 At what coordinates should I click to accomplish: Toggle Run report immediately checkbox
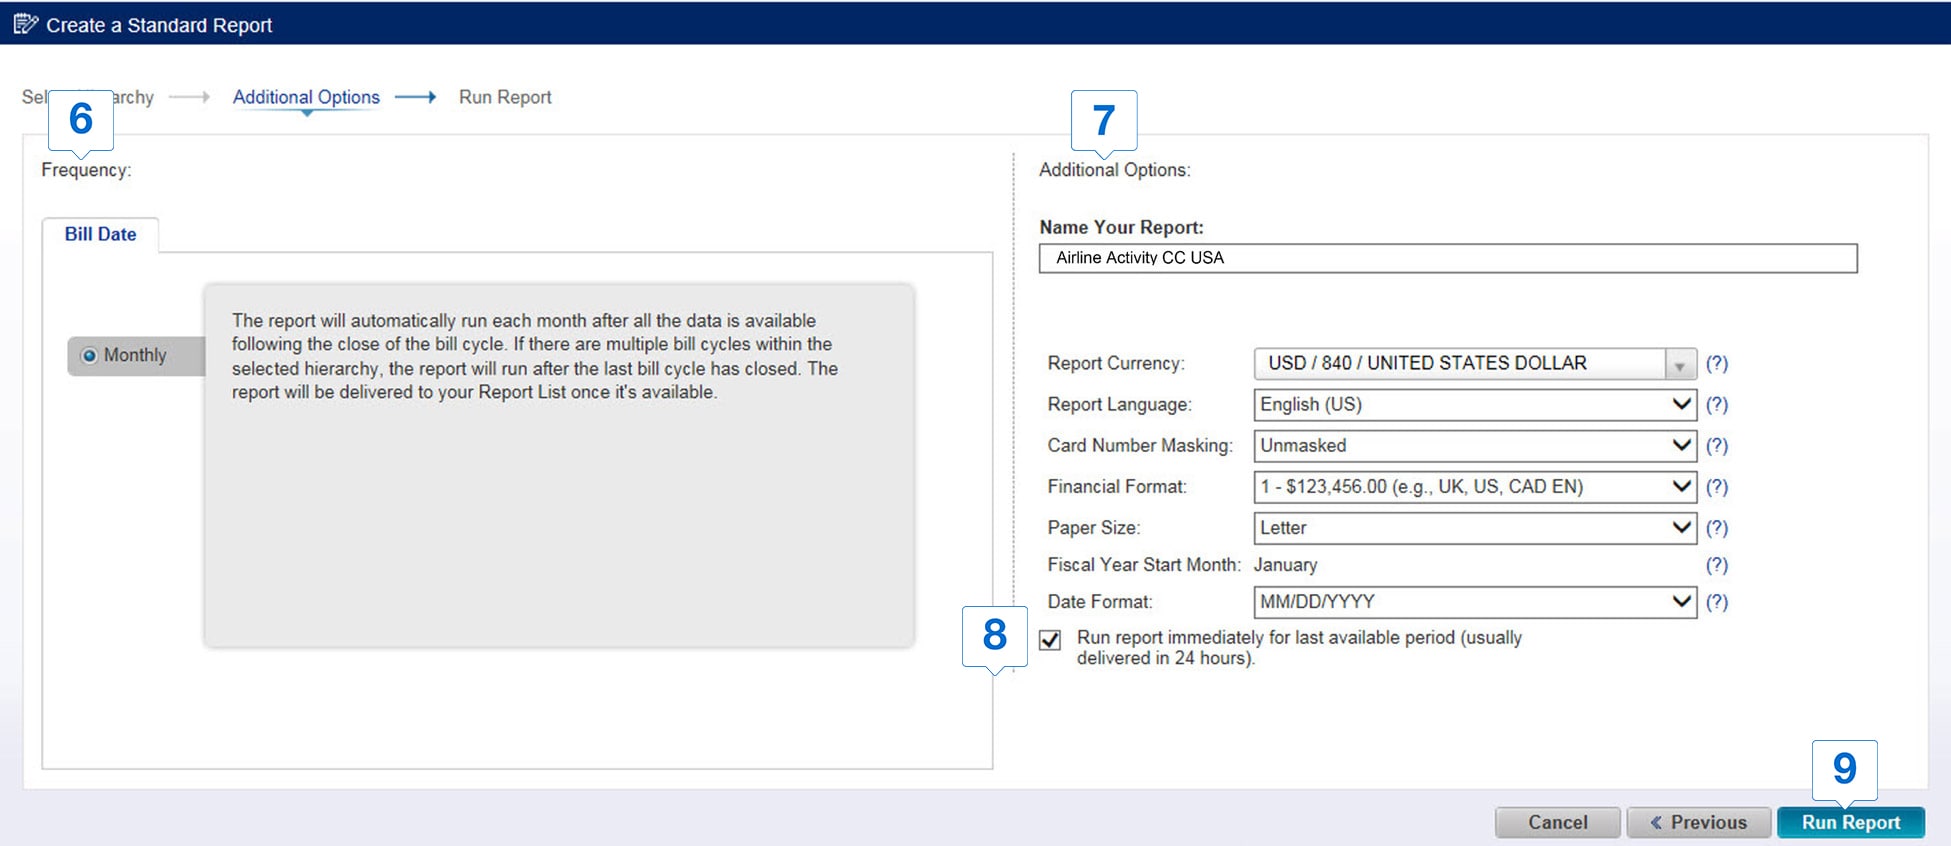pos(1050,640)
